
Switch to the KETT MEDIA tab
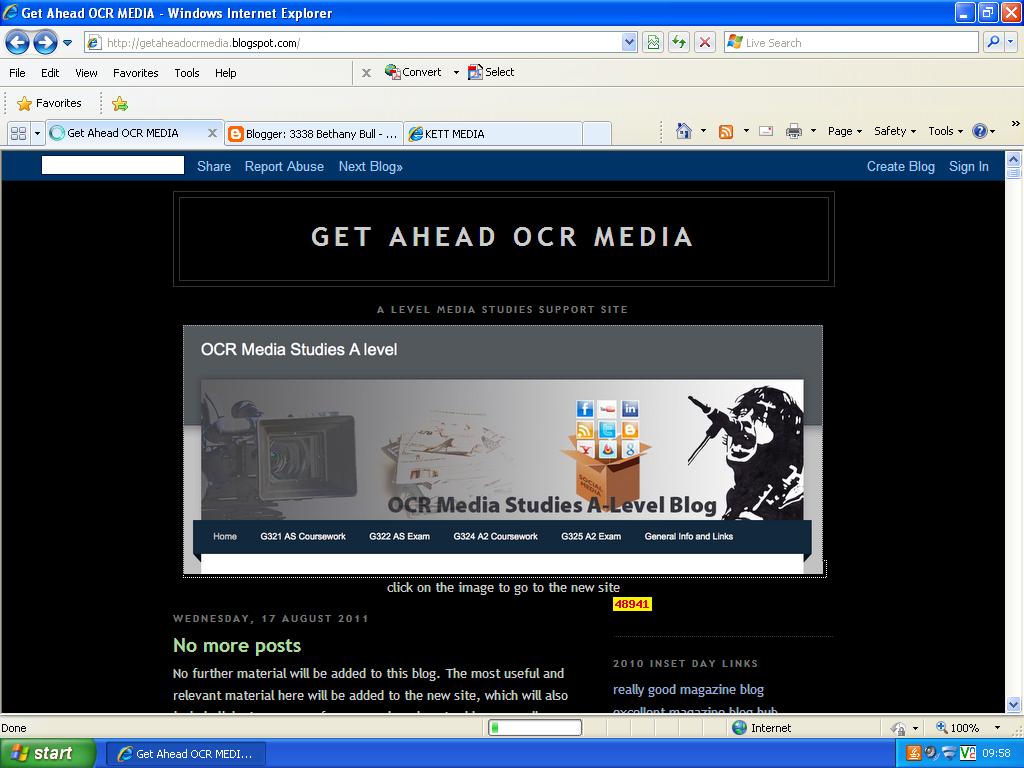click(x=493, y=134)
